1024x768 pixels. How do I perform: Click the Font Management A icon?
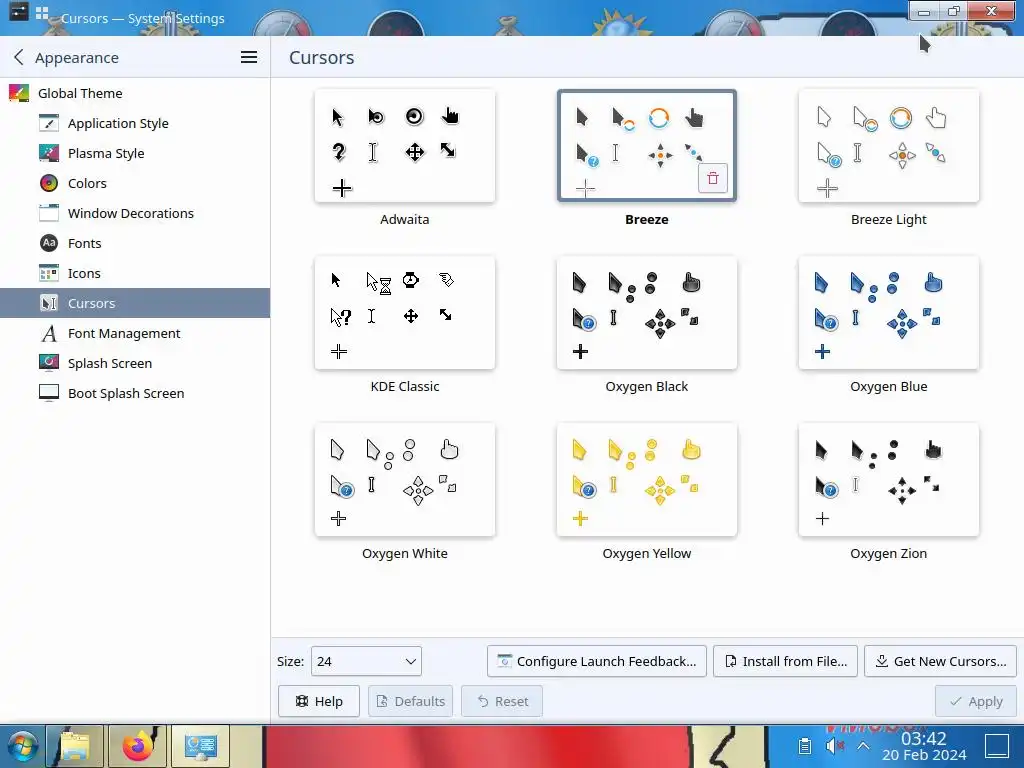coord(49,334)
